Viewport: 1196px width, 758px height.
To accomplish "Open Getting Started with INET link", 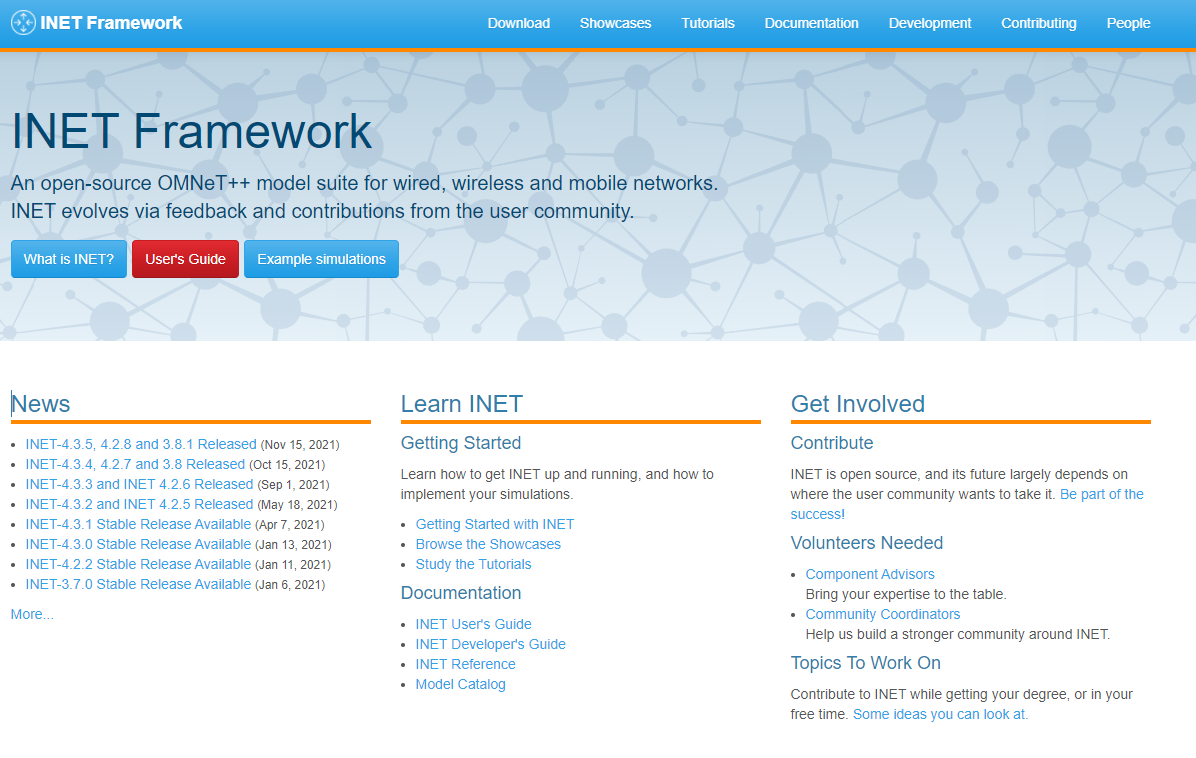I will click(x=495, y=525).
